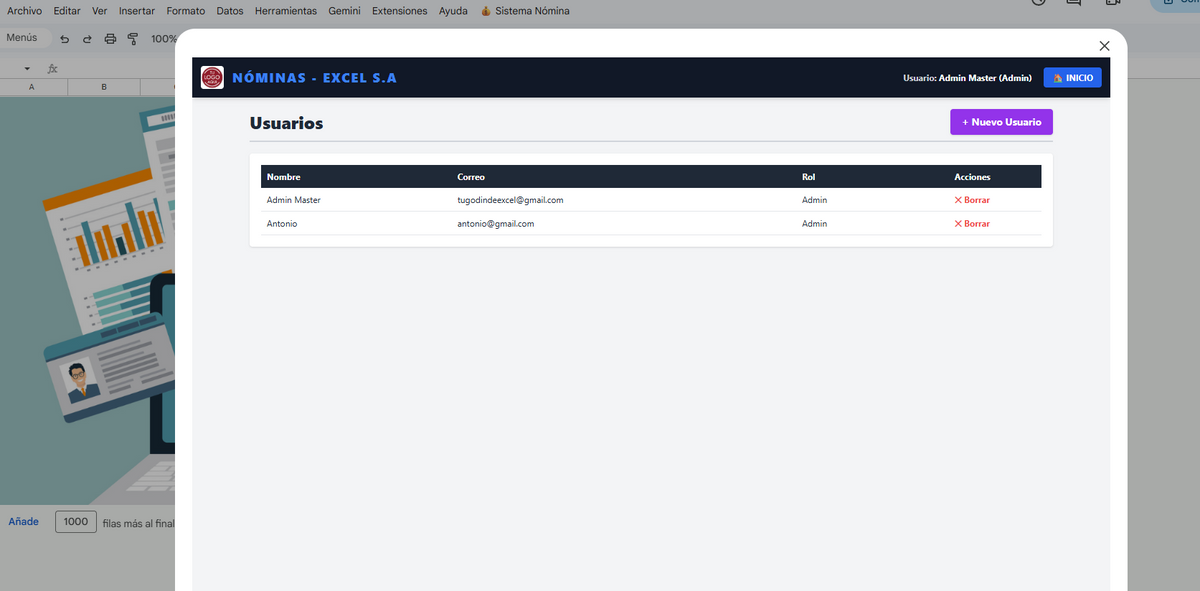The image size is (1200, 591).
Task: Click the company logo in Nóminas header
Action: (212, 77)
